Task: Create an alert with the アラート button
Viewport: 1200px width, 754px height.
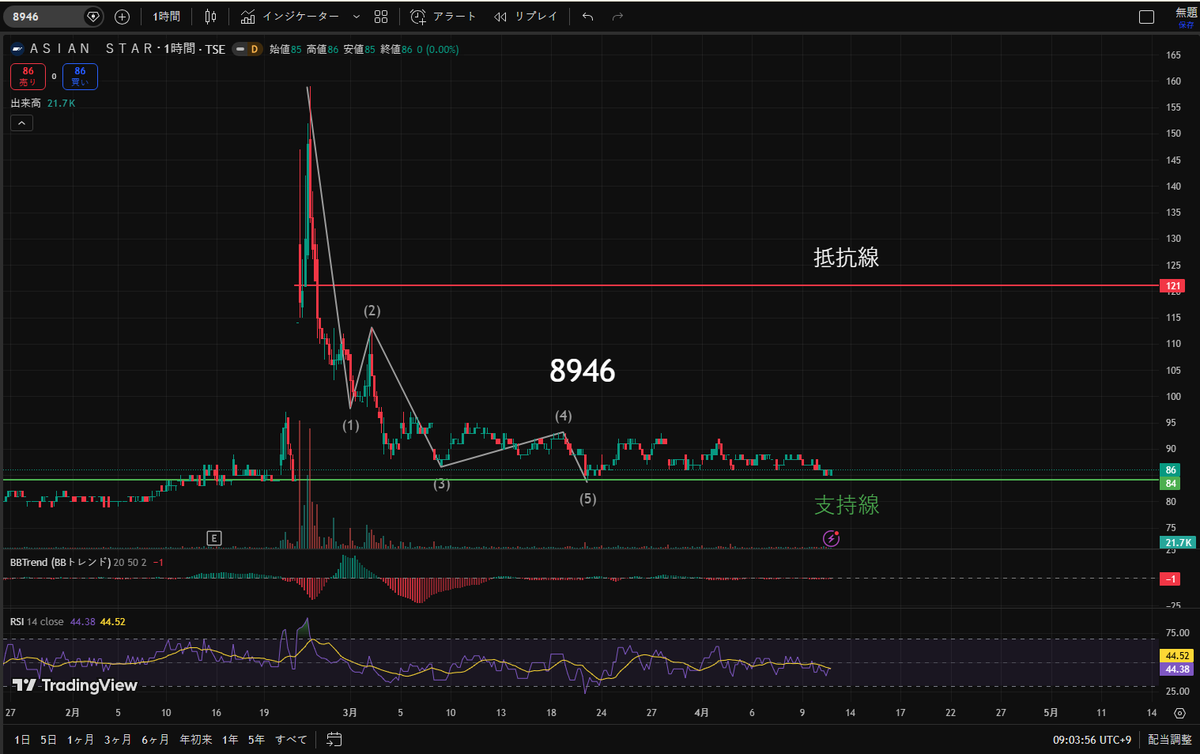Action: (x=442, y=16)
